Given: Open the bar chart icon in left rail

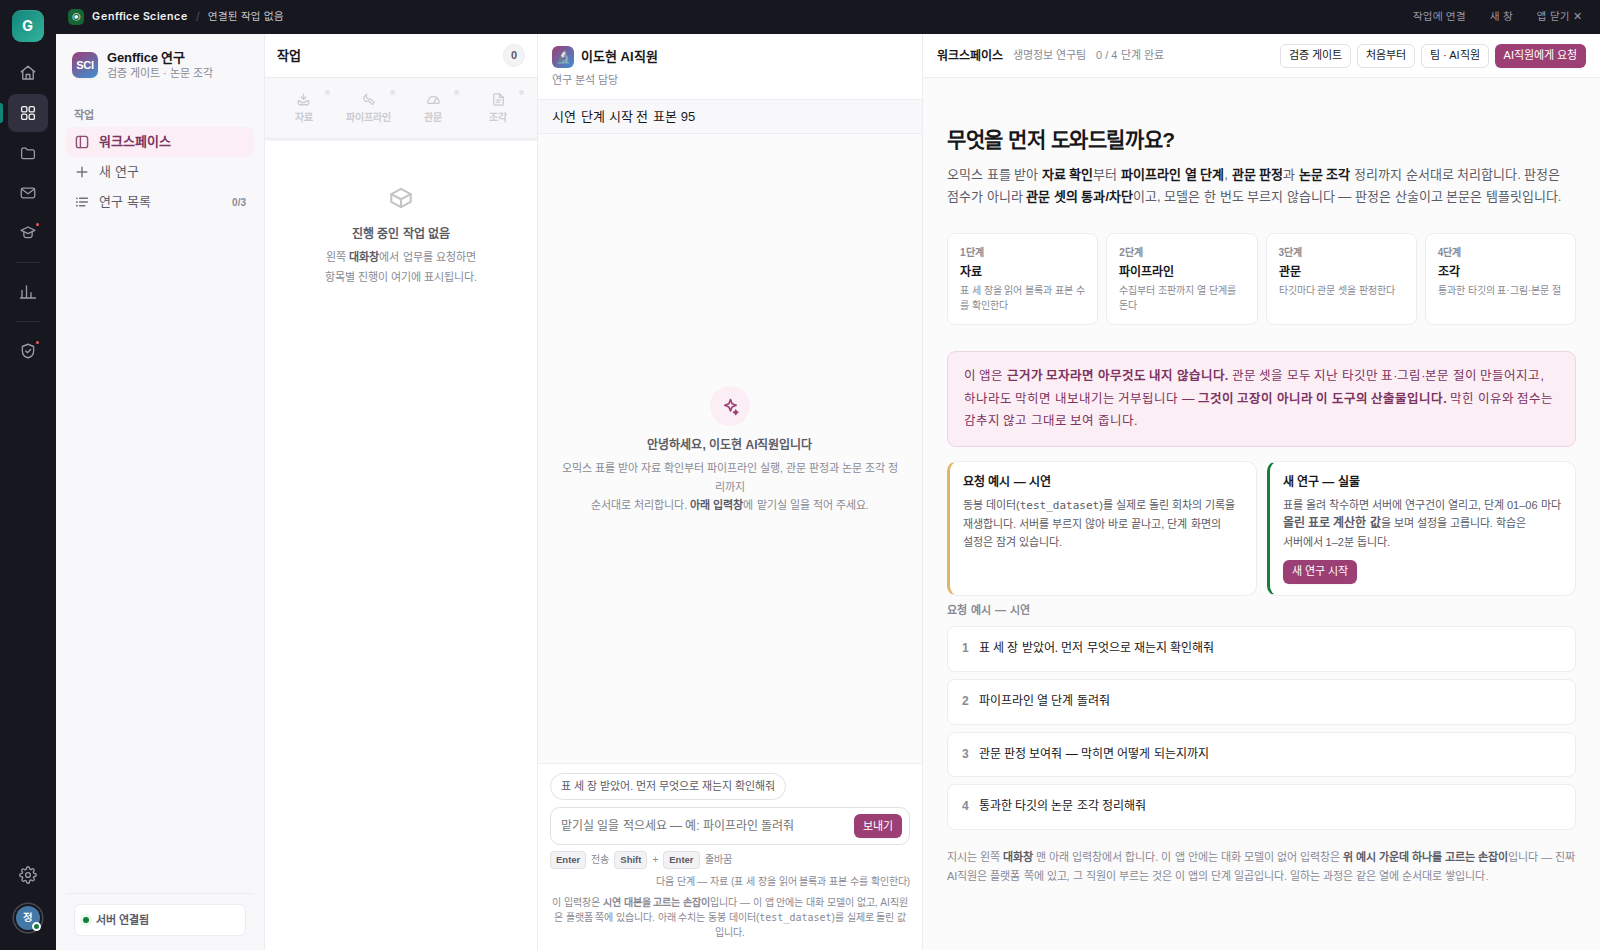Looking at the screenshot, I should pyautogui.click(x=28, y=292).
